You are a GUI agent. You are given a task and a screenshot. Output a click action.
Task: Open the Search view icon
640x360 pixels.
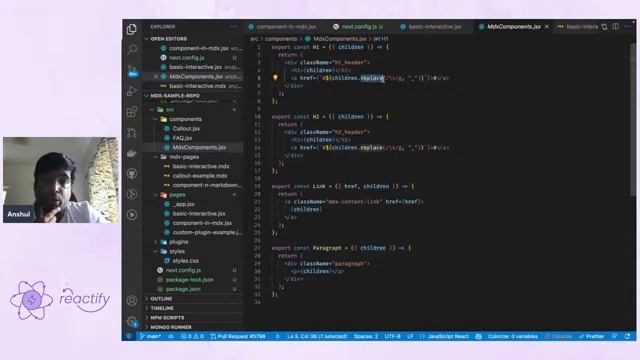coord(132,49)
